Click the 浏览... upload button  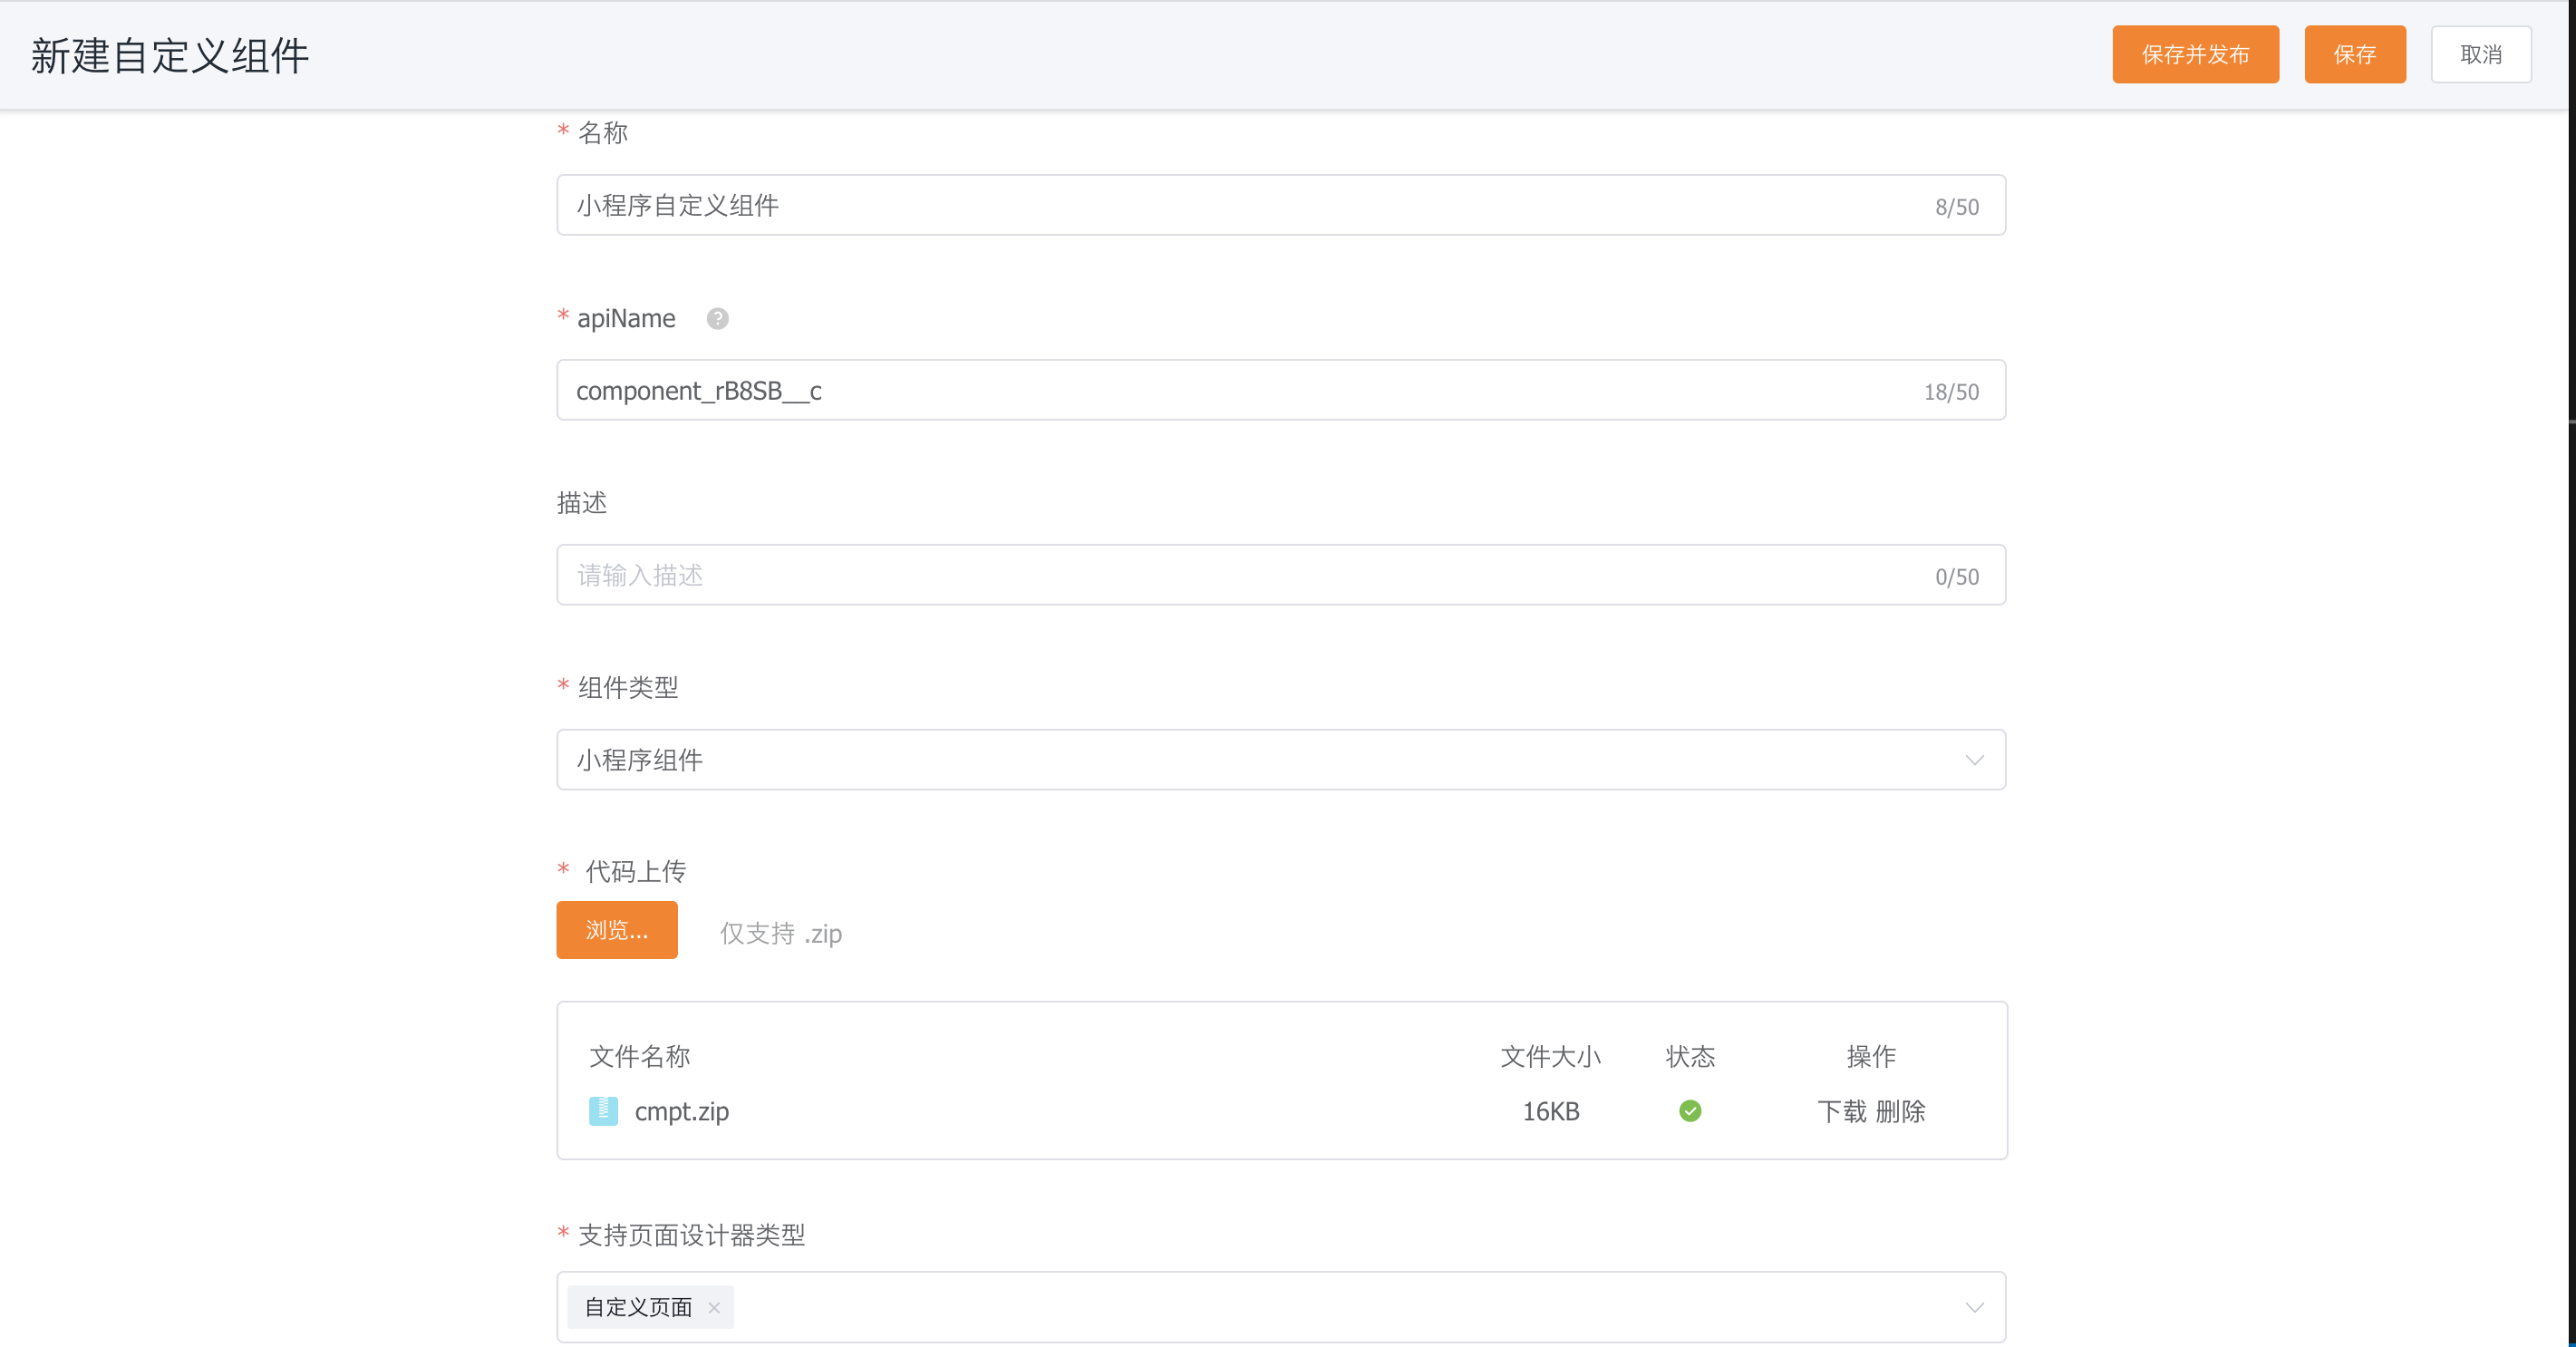[617, 930]
